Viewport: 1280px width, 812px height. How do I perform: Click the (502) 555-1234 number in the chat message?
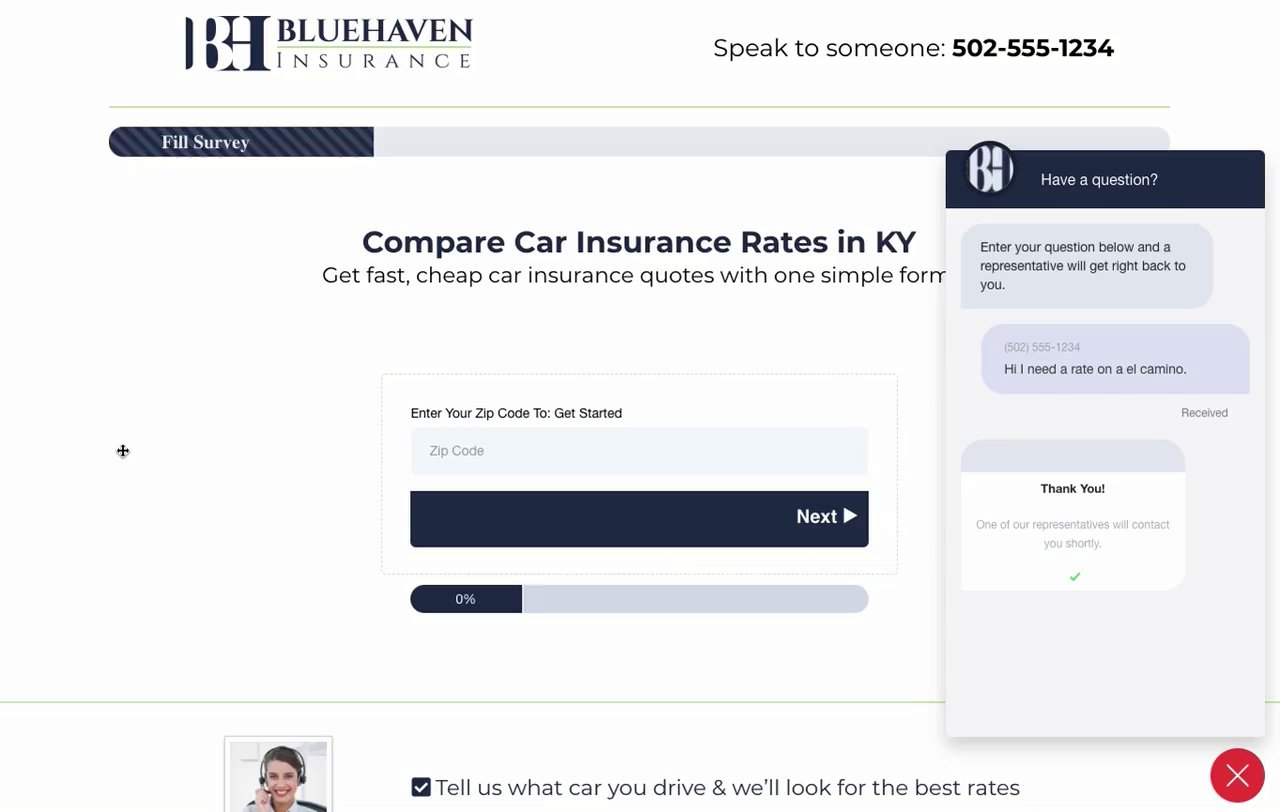click(1042, 347)
